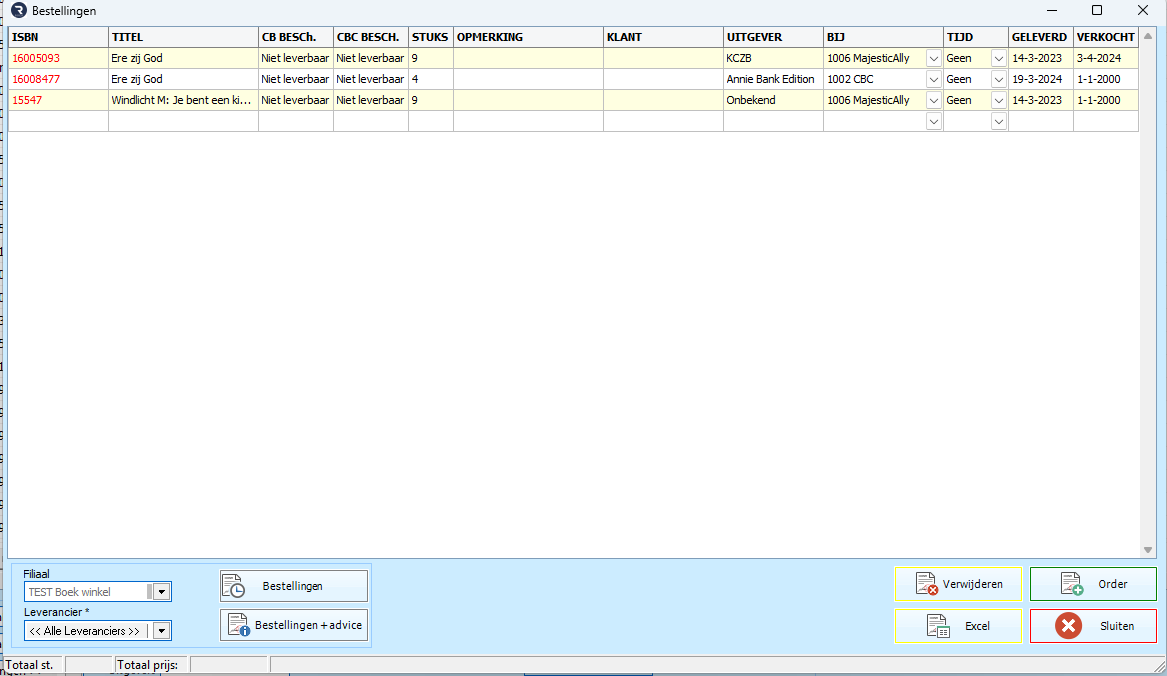This screenshot has height=676, width=1167.
Task: Maximize the Bestellingen window
Action: tap(1096, 11)
